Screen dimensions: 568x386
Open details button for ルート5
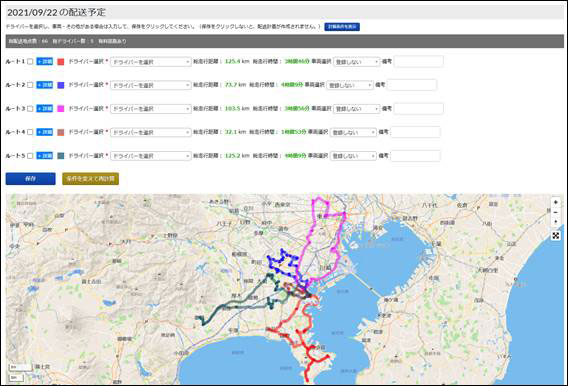(45, 156)
